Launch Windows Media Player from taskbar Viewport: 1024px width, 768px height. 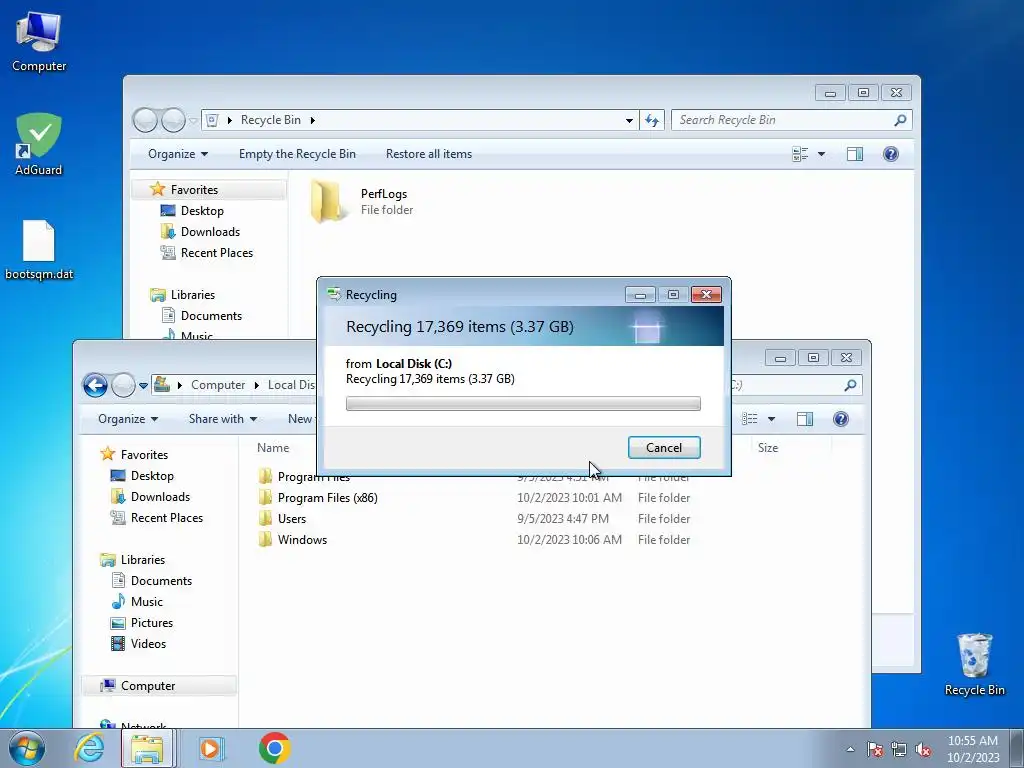(211, 748)
